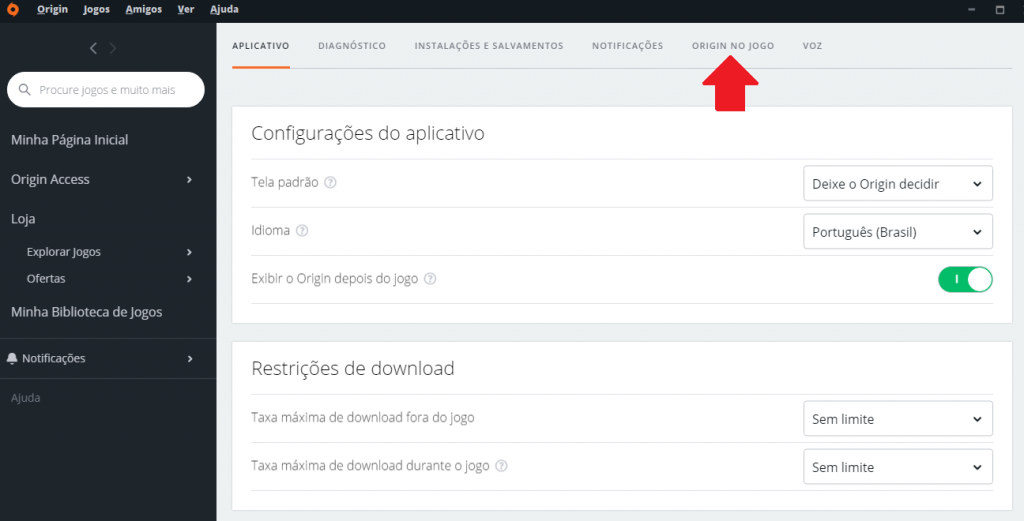Open the Origin menu
This screenshot has height=521, width=1024.
pos(52,9)
